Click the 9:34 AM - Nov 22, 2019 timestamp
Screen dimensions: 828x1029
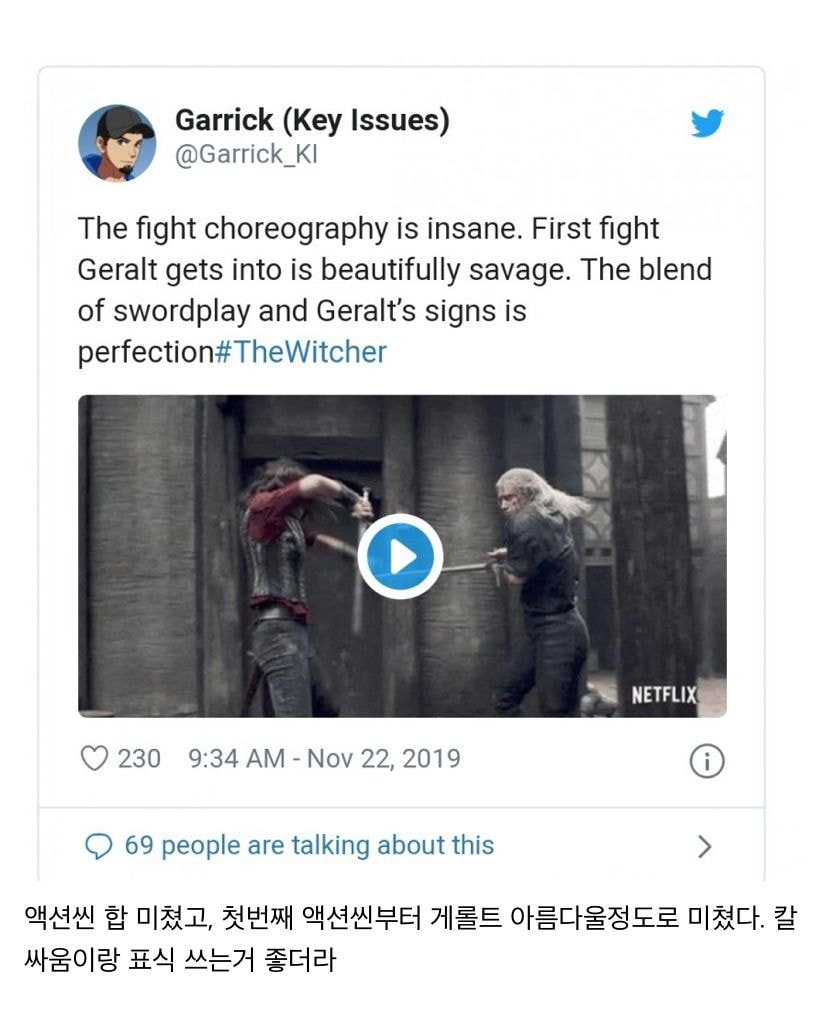[x=324, y=759]
